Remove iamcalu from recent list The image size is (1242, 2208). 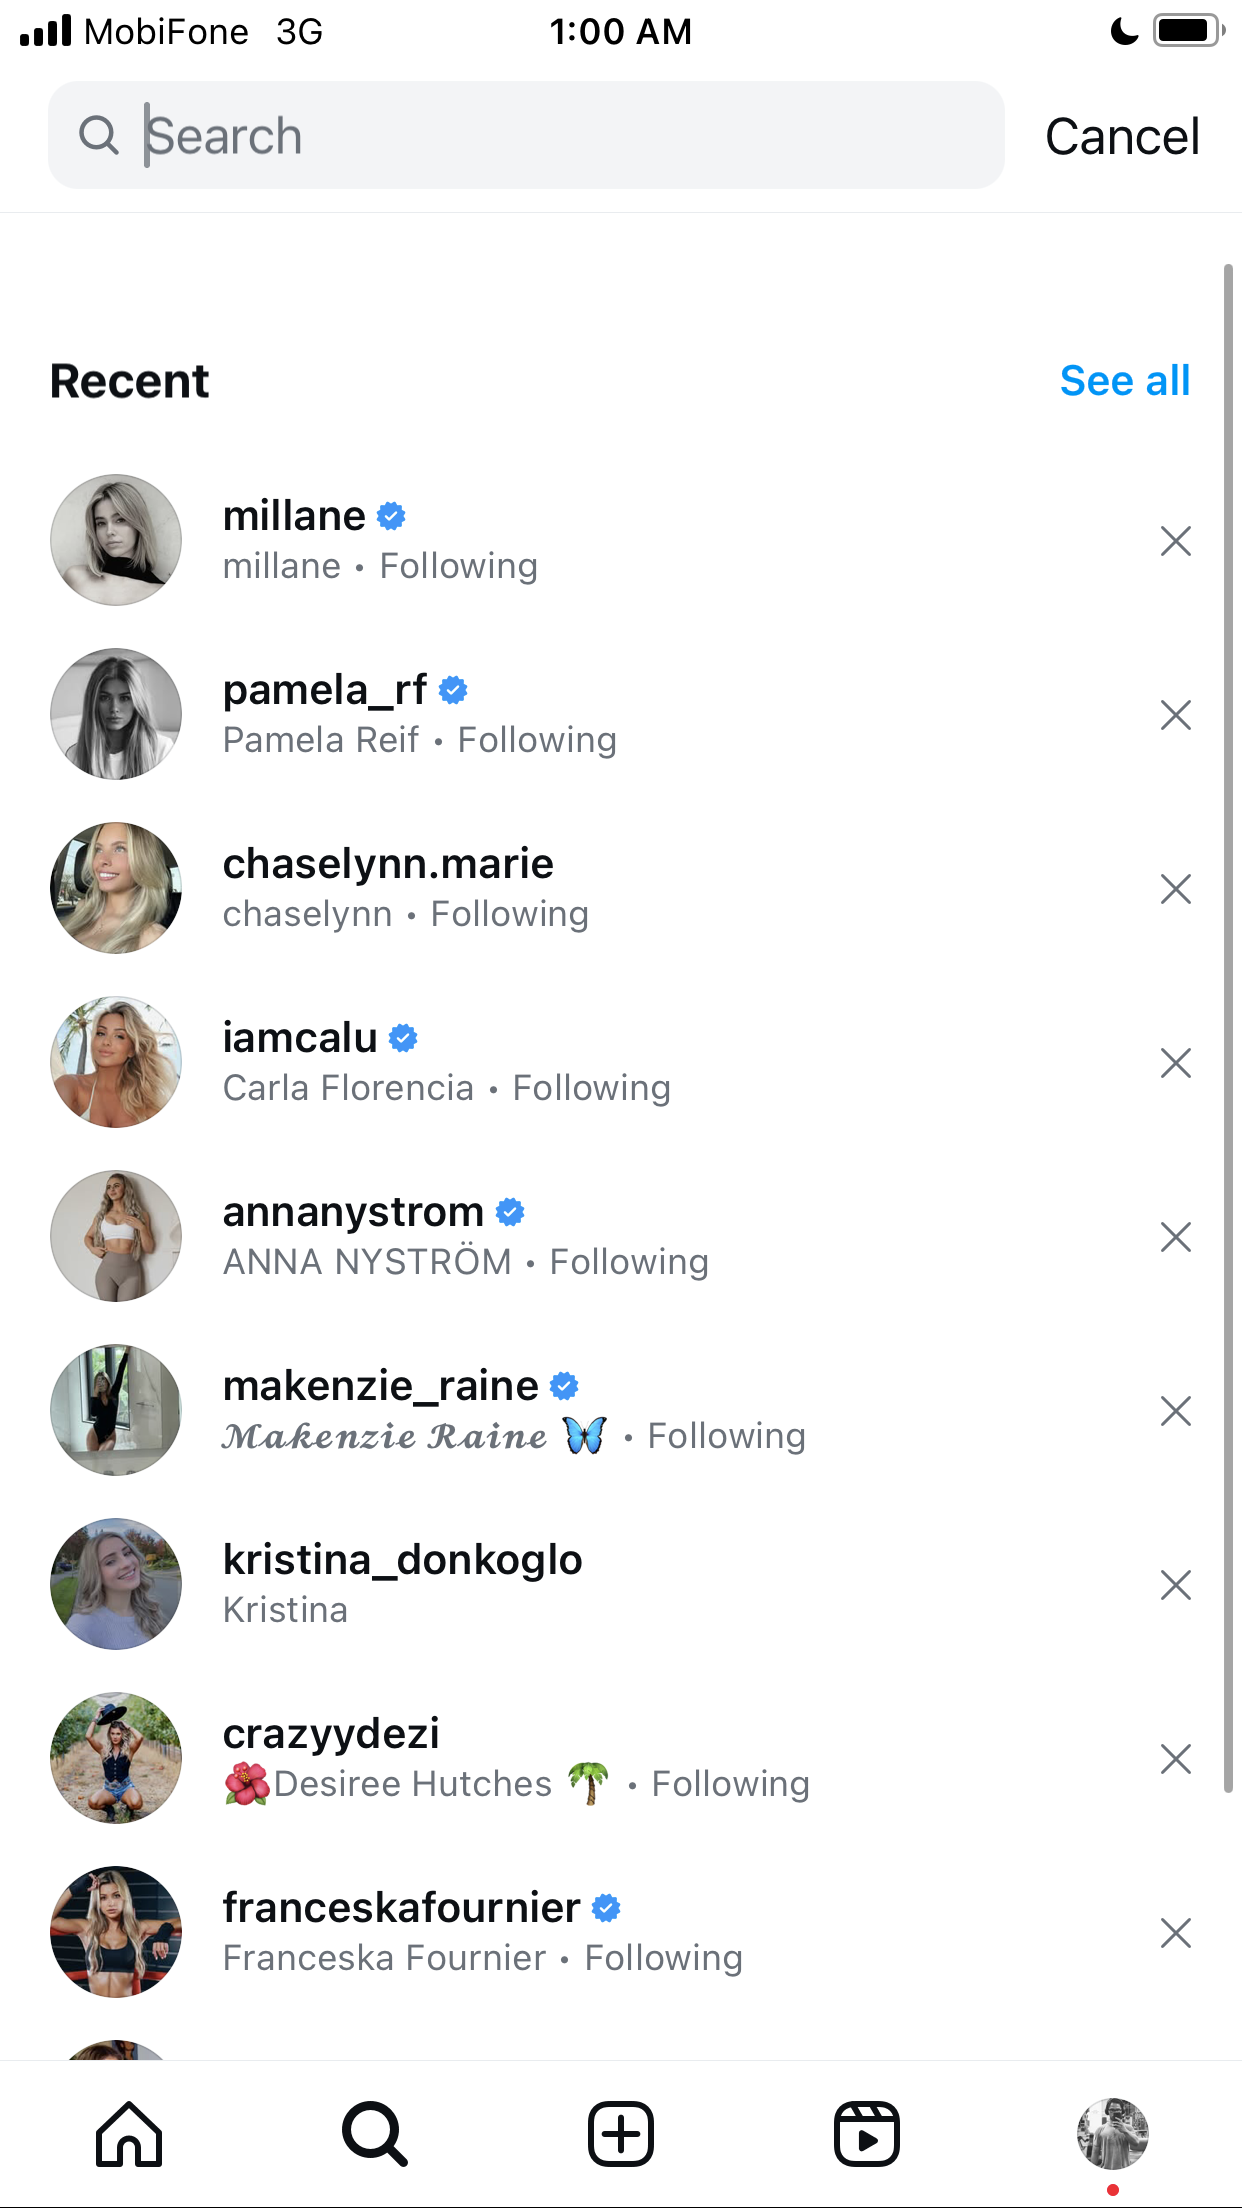[1176, 1063]
